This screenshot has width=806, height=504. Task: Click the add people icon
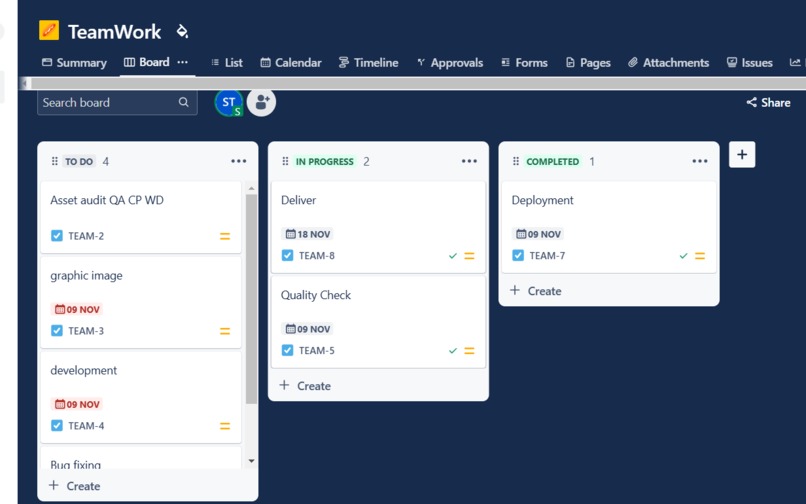(262, 102)
